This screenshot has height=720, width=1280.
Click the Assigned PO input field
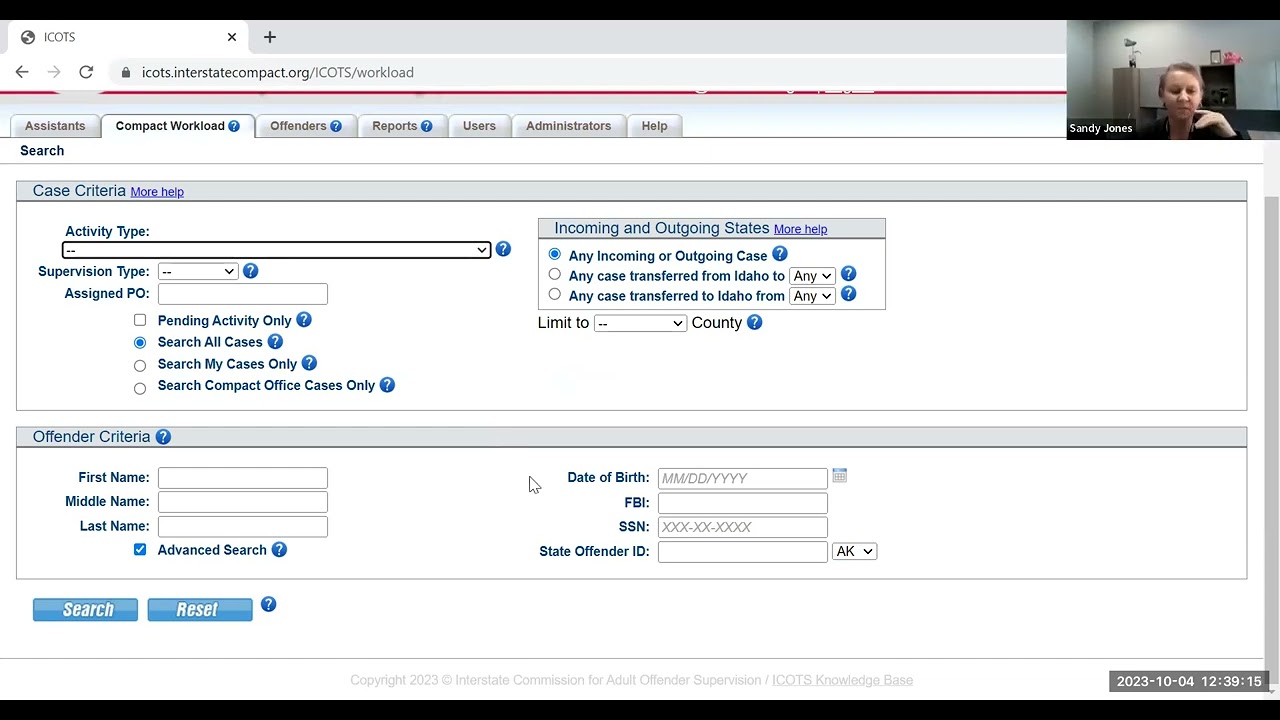click(x=243, y=294)
